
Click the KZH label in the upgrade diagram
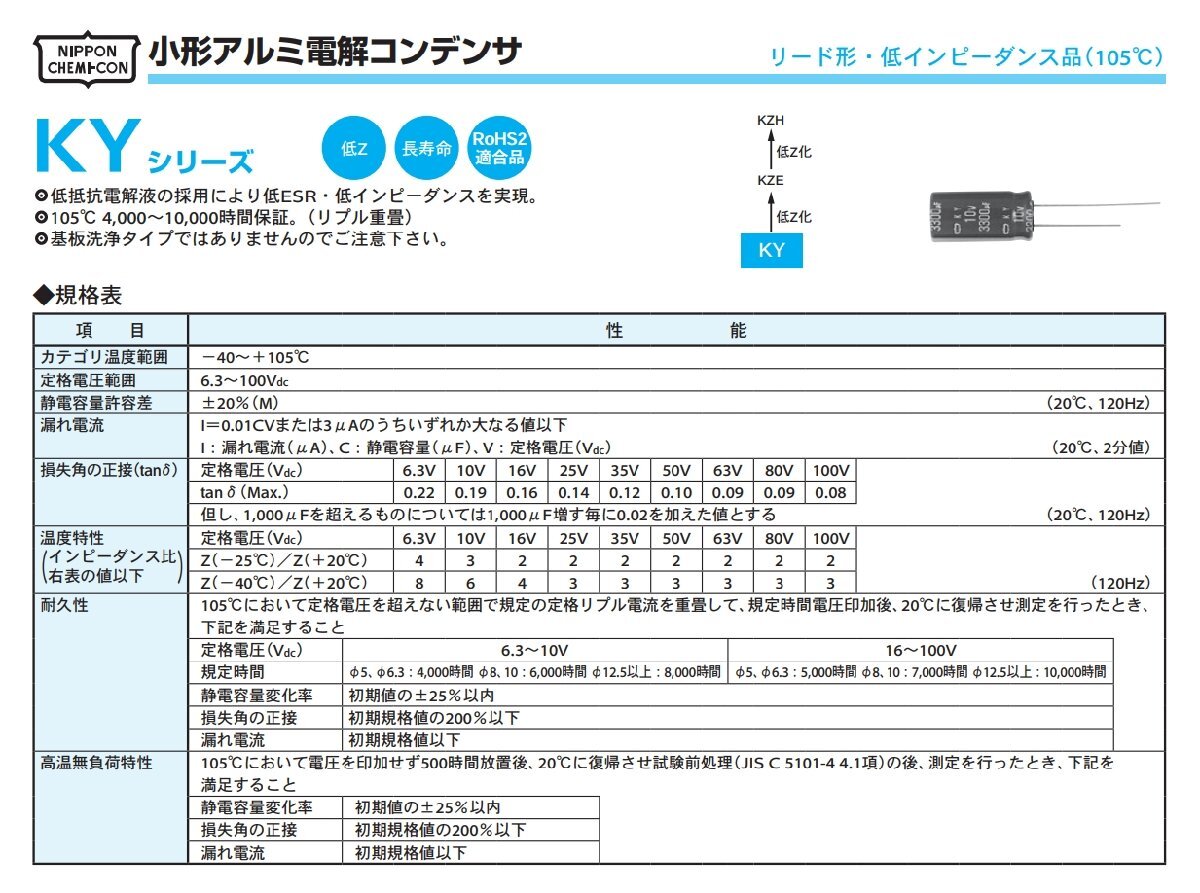769,118
